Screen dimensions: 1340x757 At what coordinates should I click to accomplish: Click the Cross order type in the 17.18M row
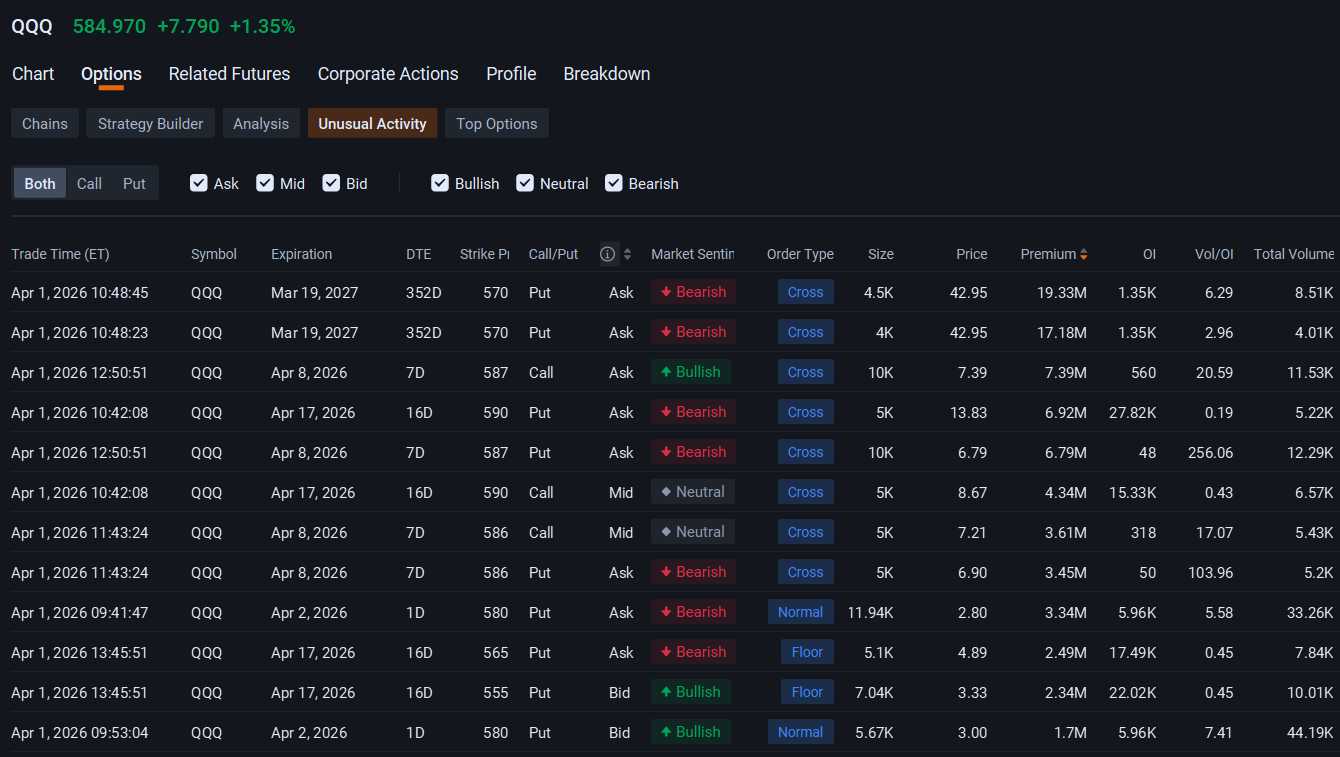[x=806, y=332]
